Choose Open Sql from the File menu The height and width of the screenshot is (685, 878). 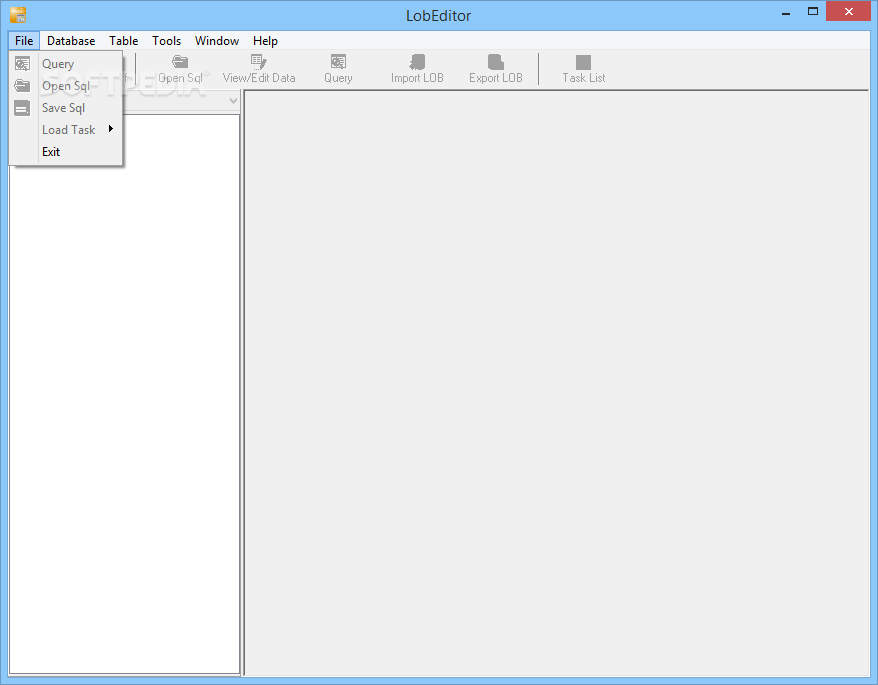[x=66, y=86]
